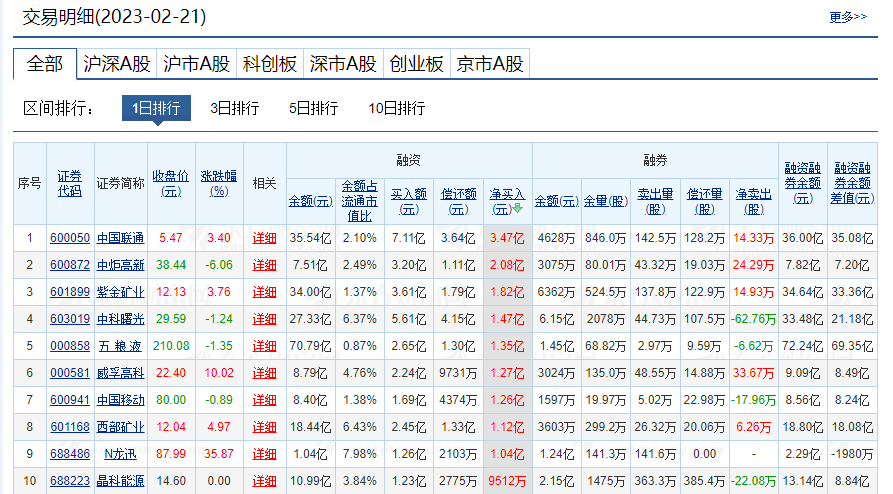Click the 更多>> link

coord(847,16)
